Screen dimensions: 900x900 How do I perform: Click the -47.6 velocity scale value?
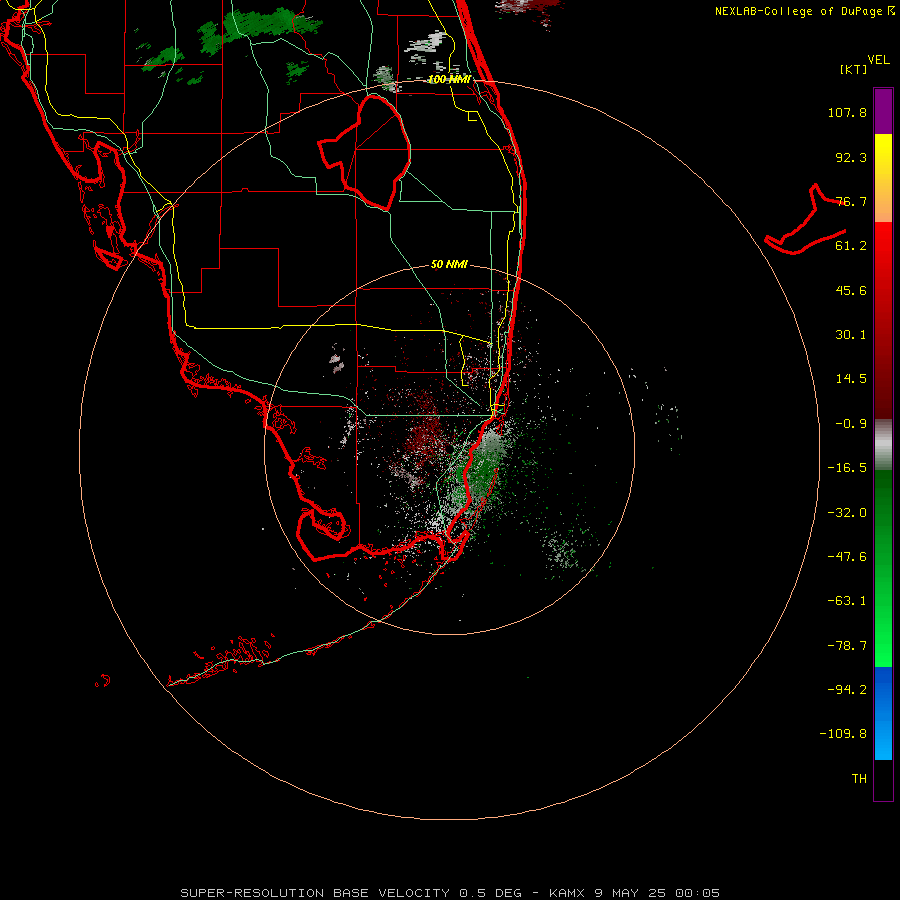847,557
